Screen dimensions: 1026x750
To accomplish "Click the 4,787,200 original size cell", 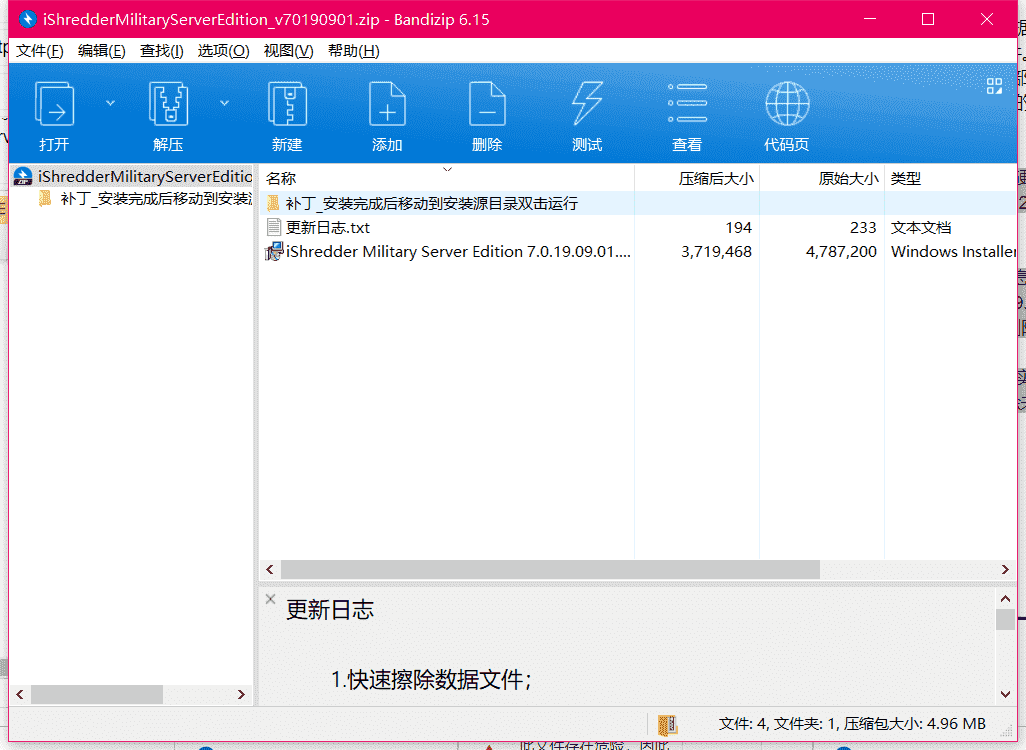I will point(841,252).
